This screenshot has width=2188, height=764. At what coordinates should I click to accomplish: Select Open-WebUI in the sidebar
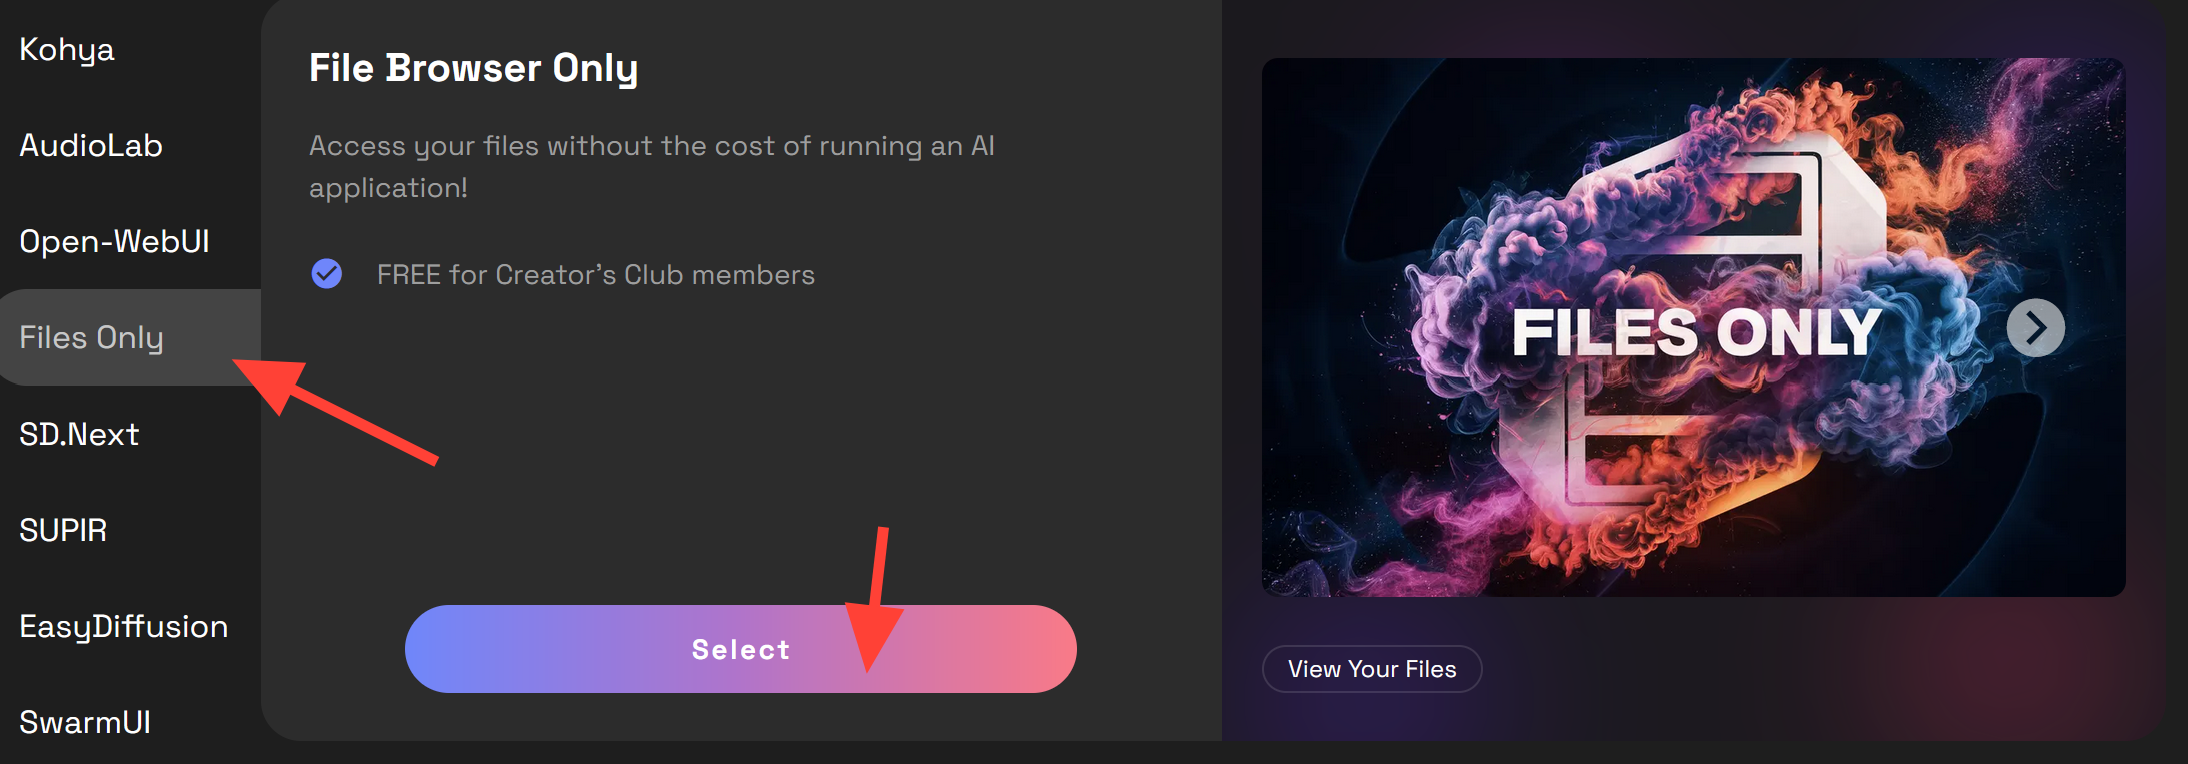[x=114, y=240]
